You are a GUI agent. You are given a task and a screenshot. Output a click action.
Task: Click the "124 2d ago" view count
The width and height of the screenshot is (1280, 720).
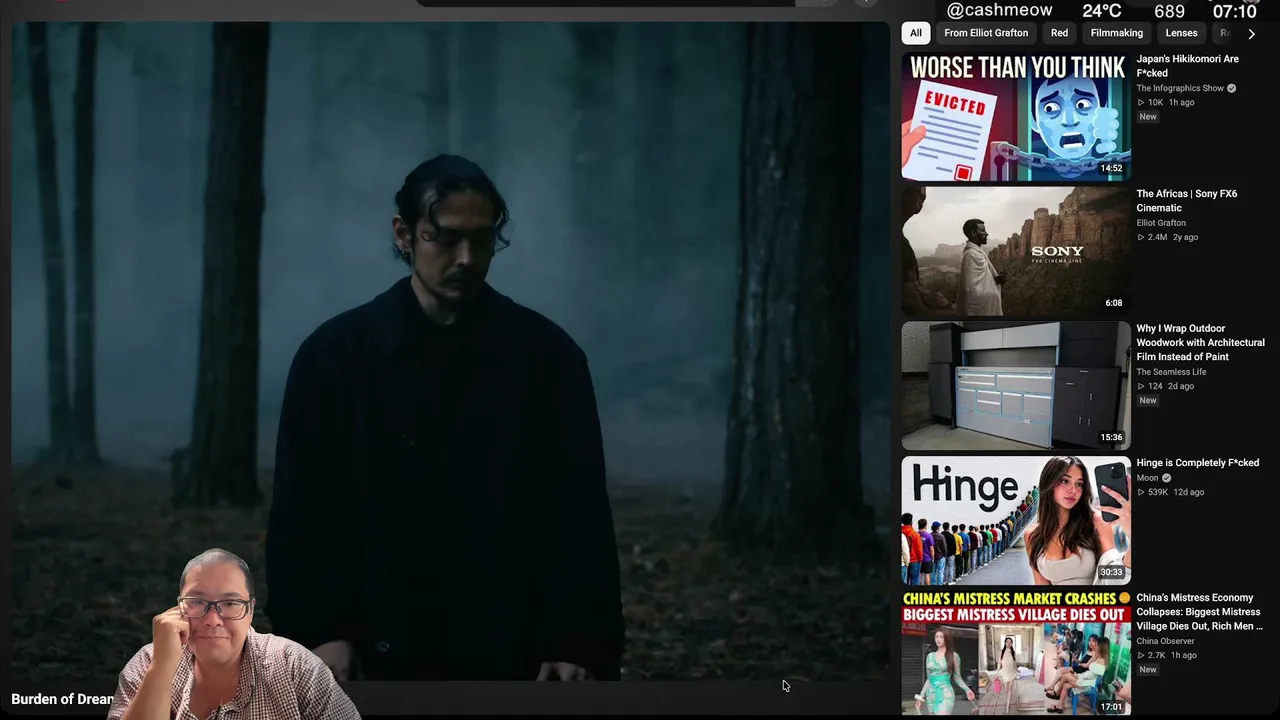(1165, 386)
